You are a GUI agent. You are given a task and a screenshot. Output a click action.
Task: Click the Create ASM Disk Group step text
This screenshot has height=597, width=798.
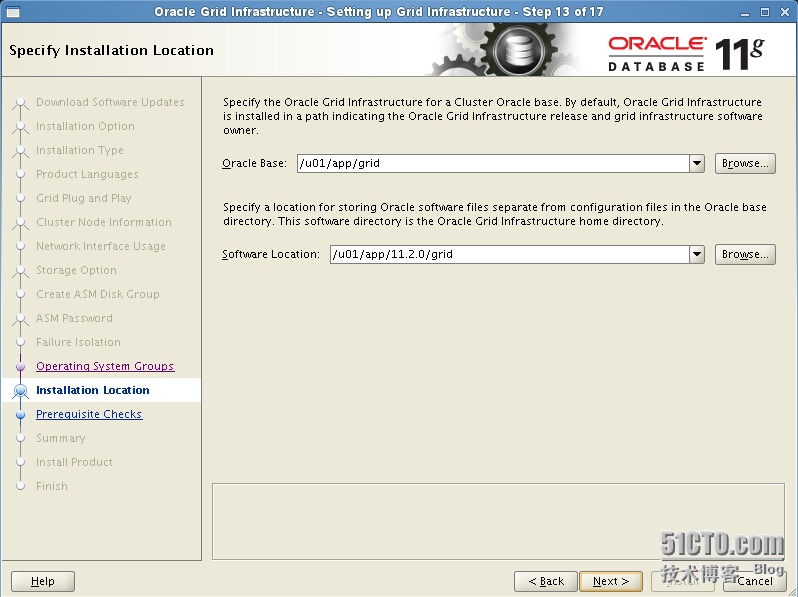tap(98, 294)
